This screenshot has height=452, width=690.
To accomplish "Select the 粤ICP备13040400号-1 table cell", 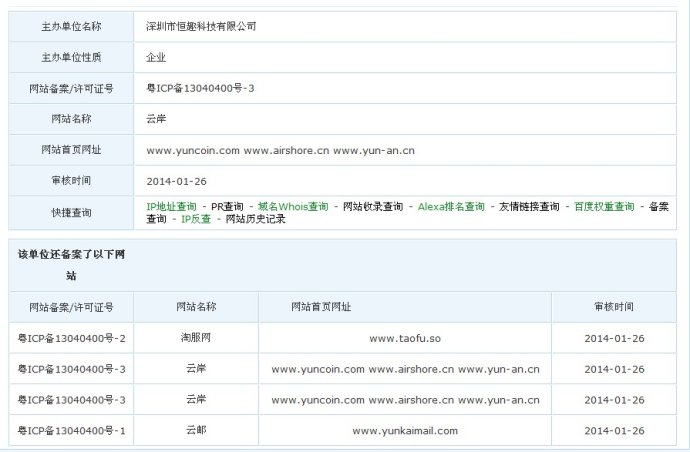I will coord(71,430).
